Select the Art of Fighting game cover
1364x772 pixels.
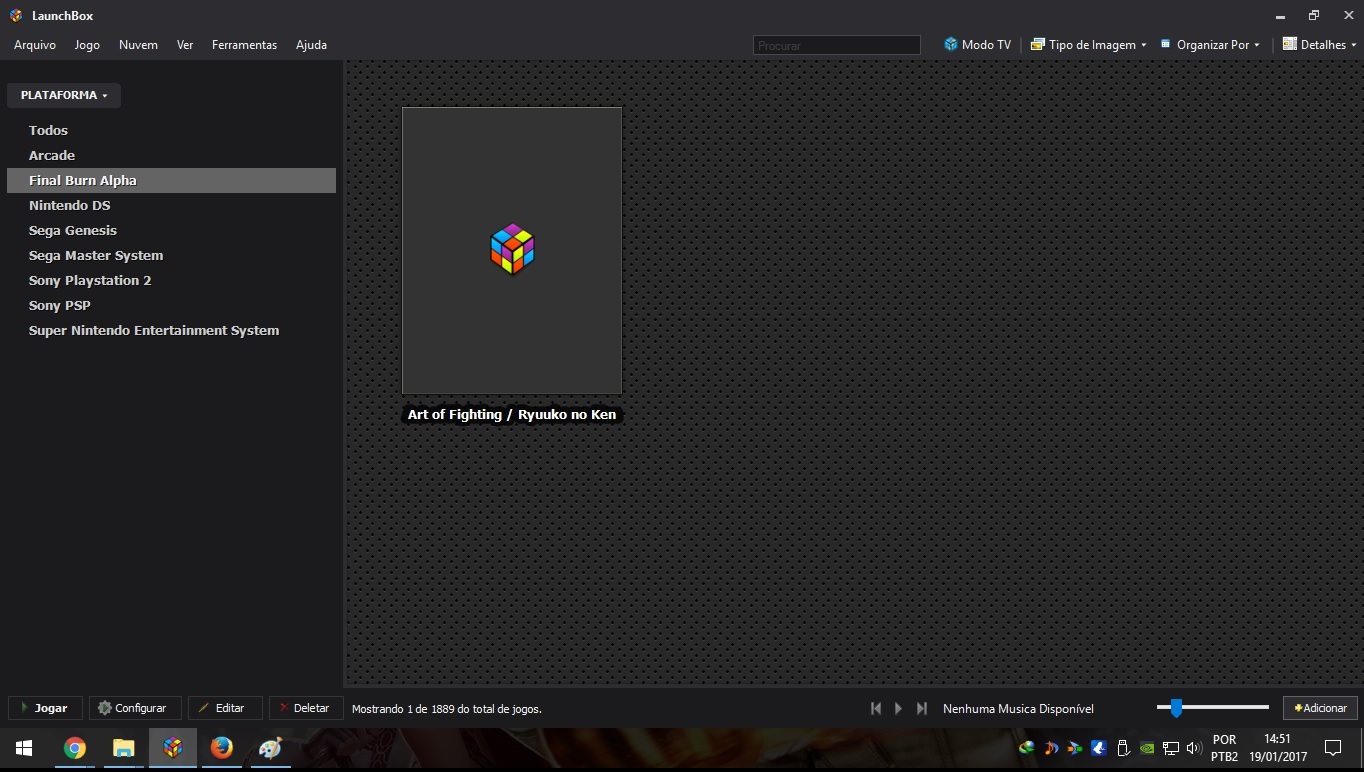512,250
